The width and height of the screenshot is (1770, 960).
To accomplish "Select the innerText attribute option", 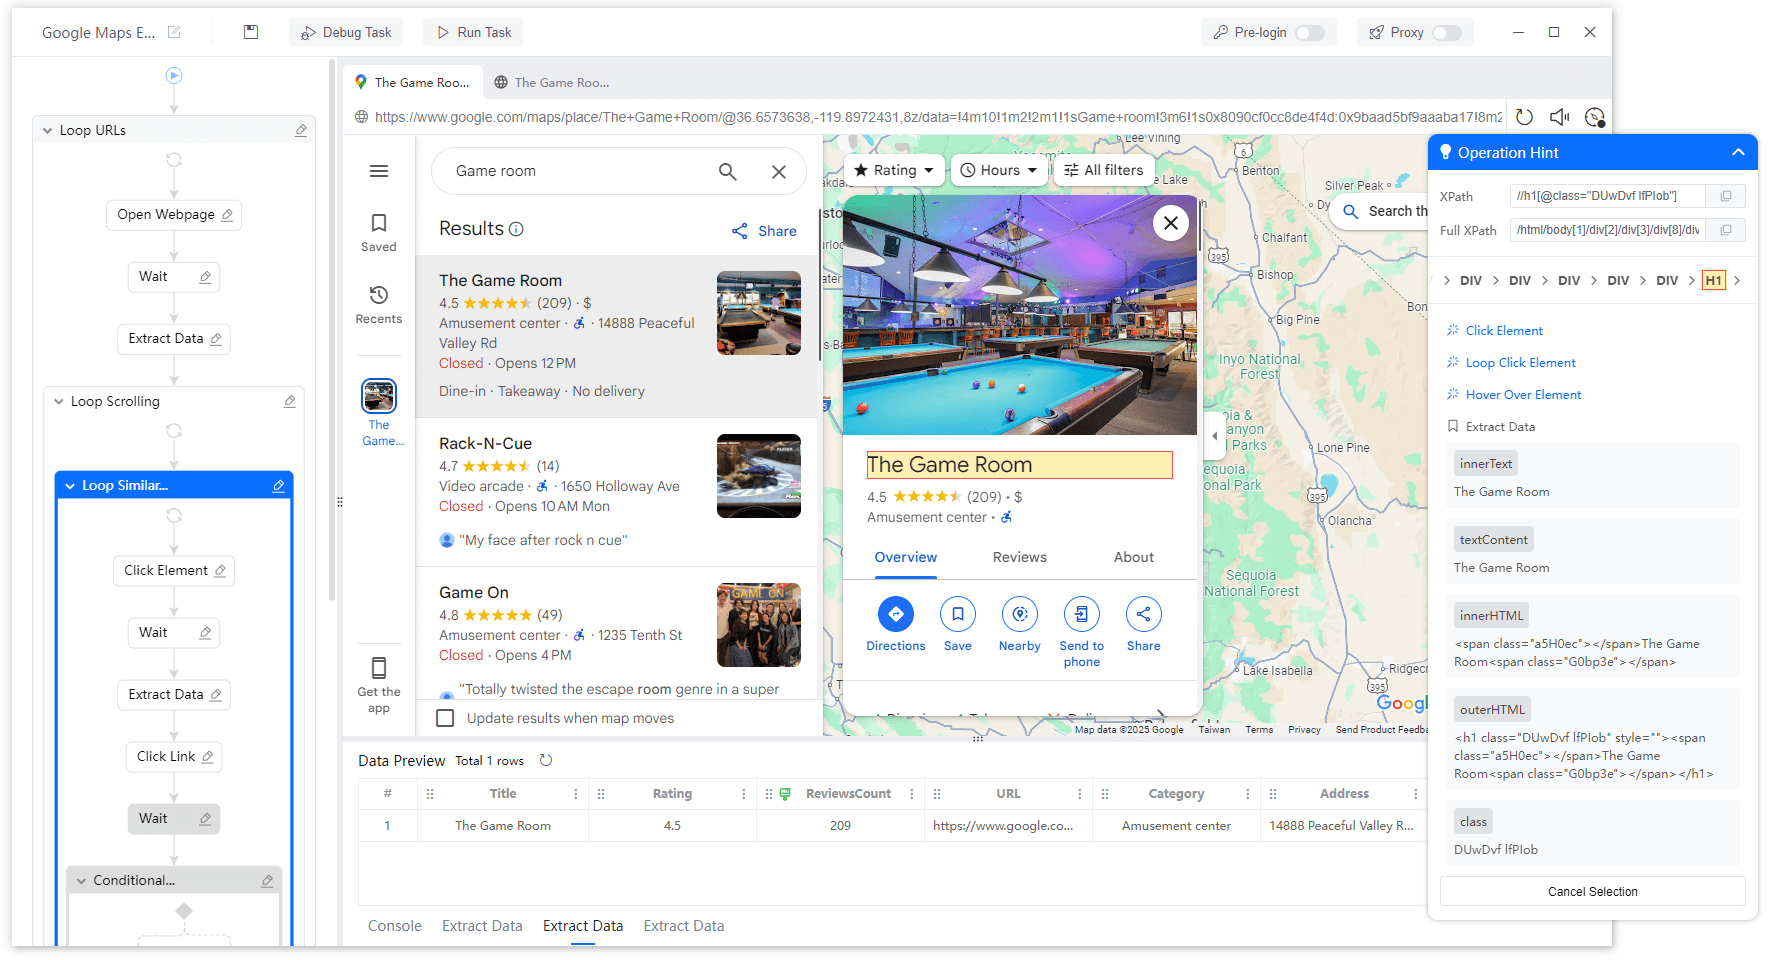I will (x=1486, y=463).
